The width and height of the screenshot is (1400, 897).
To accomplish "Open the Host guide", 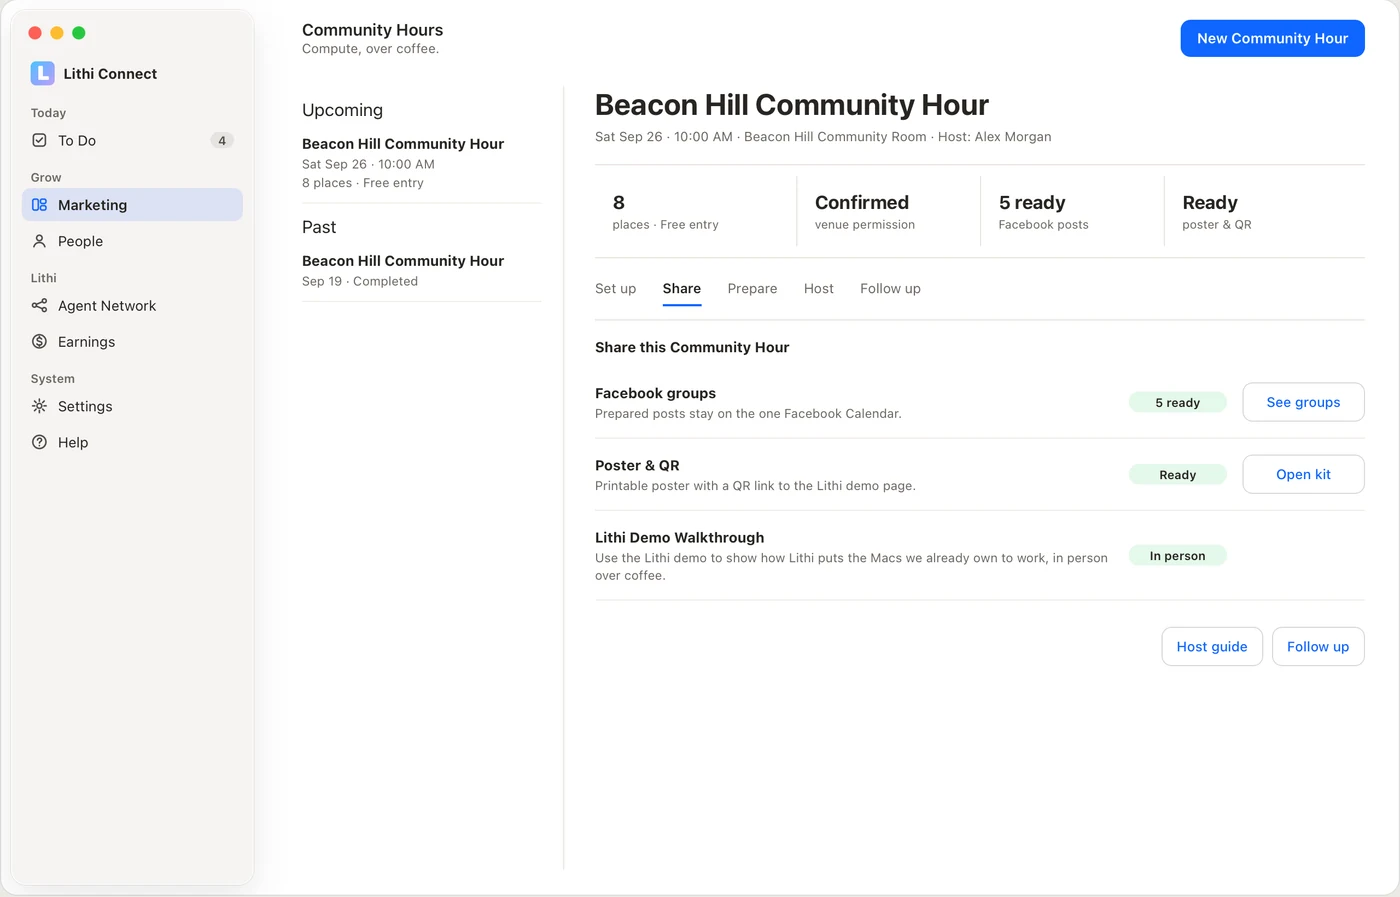I will pyautogui.click(x=1212, y=646).
